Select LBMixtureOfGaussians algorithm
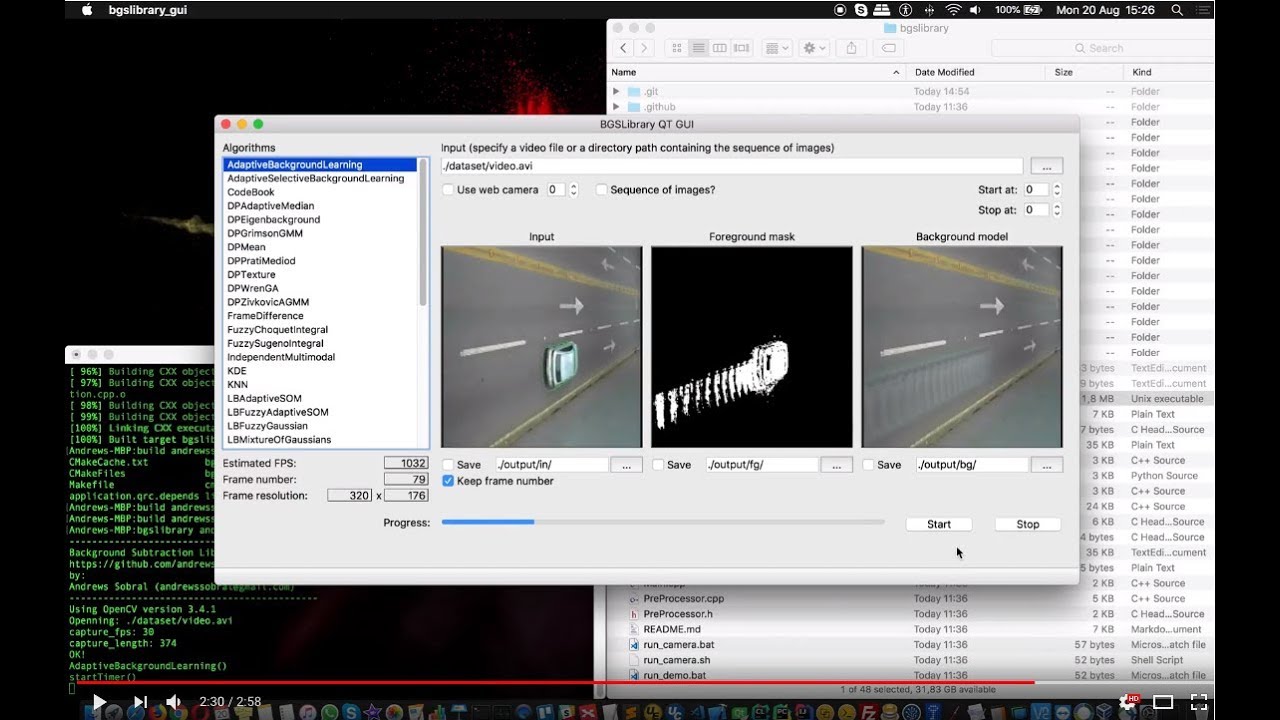 pos(279,439)
